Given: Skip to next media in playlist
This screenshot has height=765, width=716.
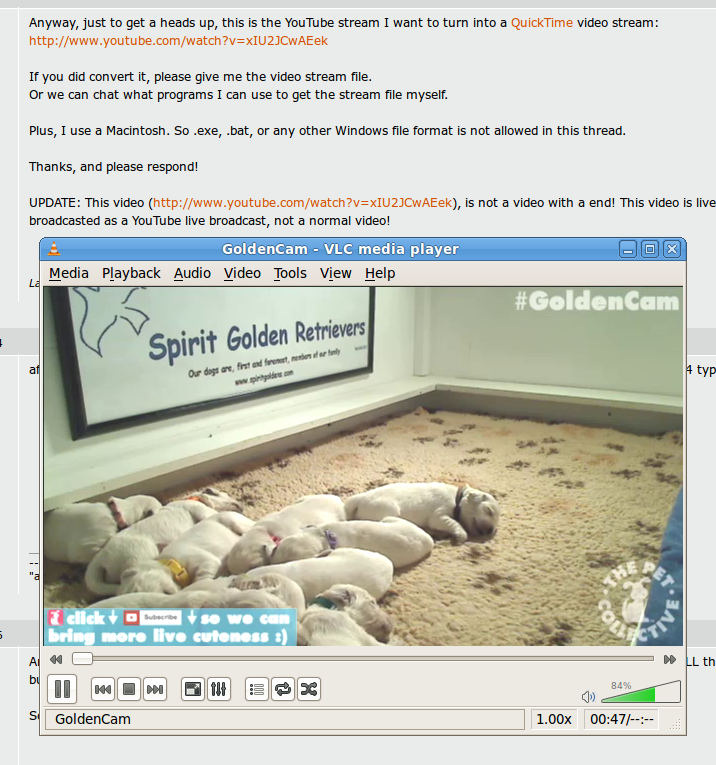Looking at the screenshot, I should [x=155, y=689].
